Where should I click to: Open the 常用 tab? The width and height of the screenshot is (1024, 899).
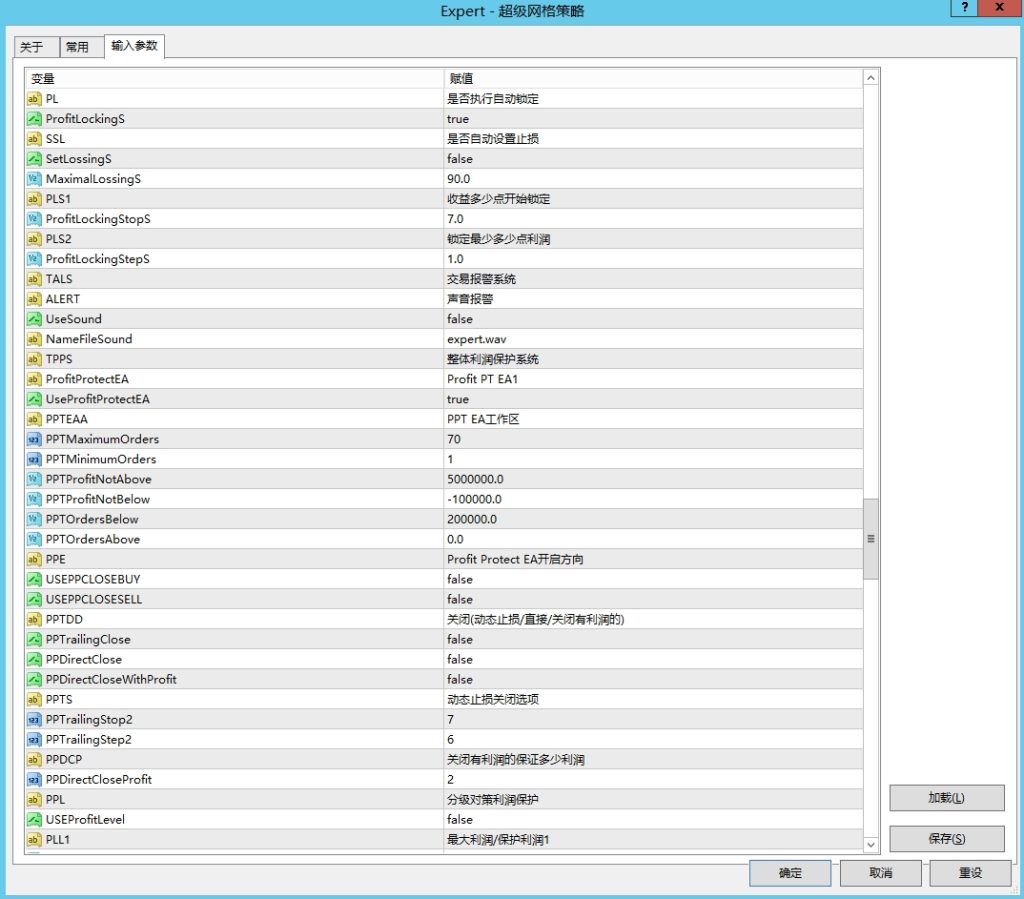click(x=77, y=47)
